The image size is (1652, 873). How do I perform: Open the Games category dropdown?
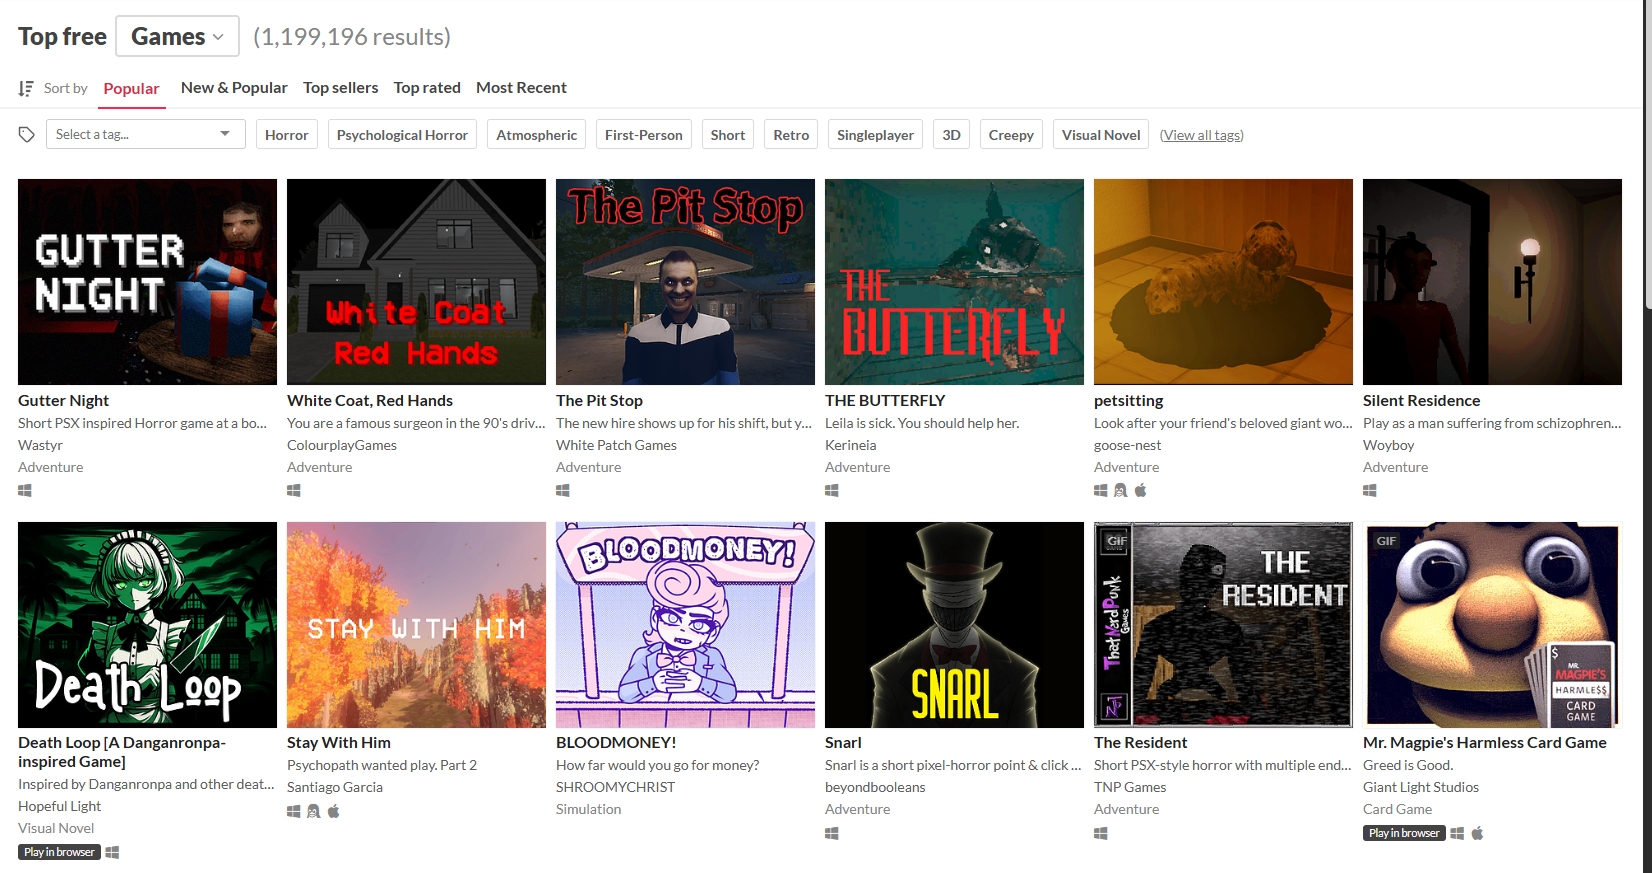click(x=177, y=37)
